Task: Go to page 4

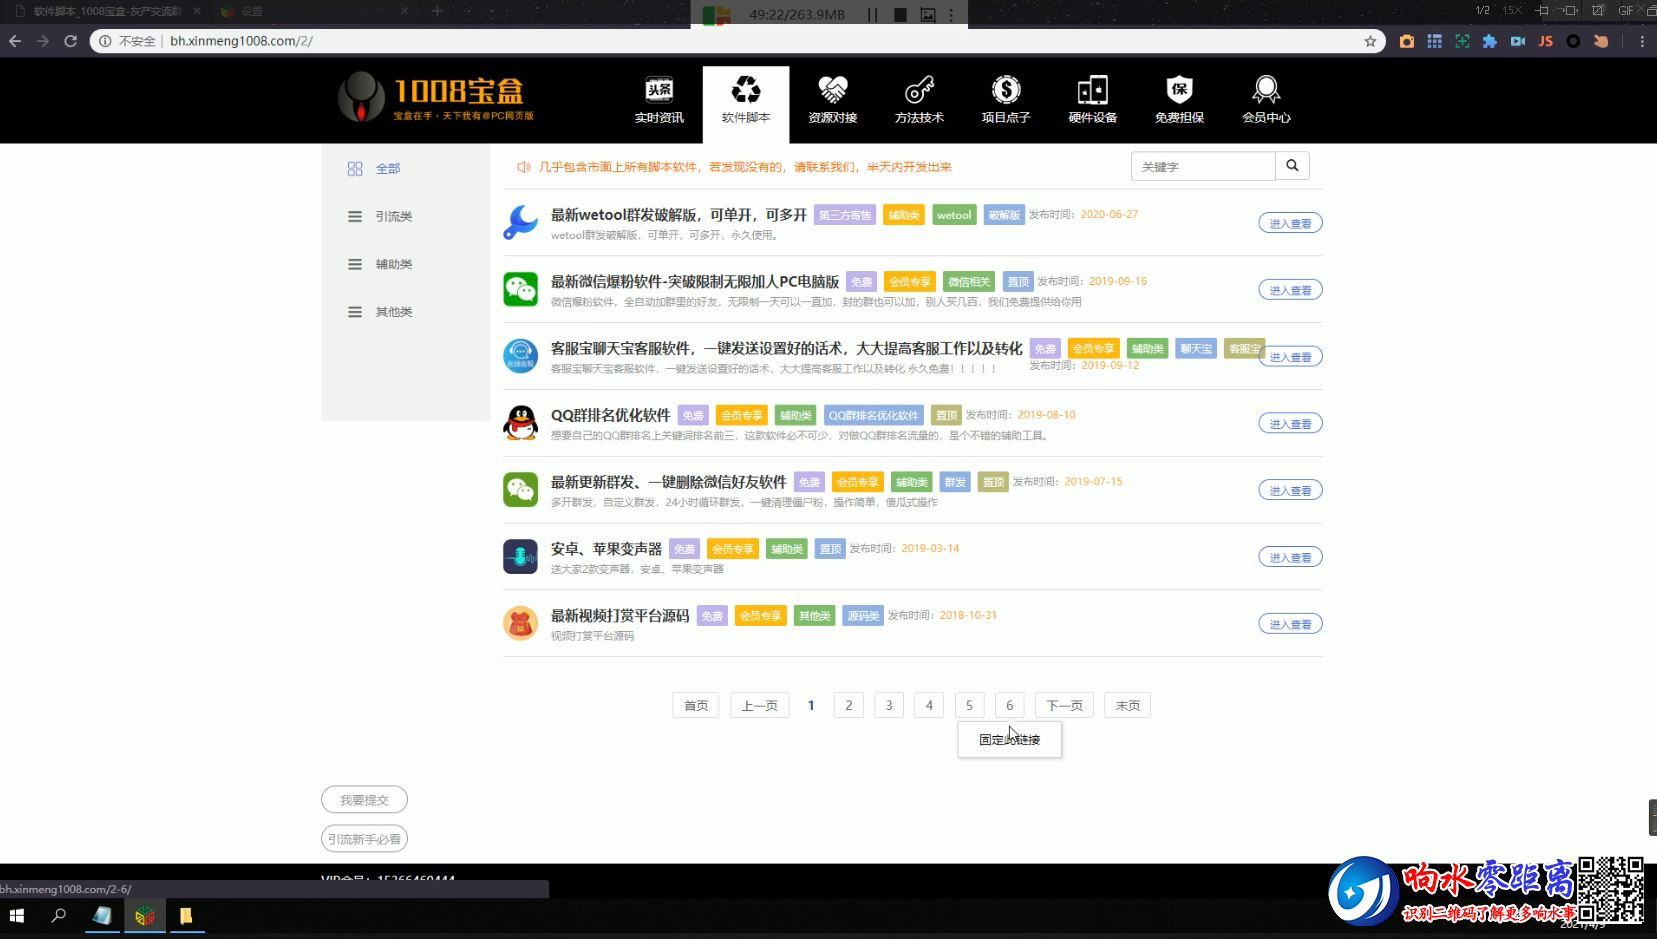Action: coord(929,705)
